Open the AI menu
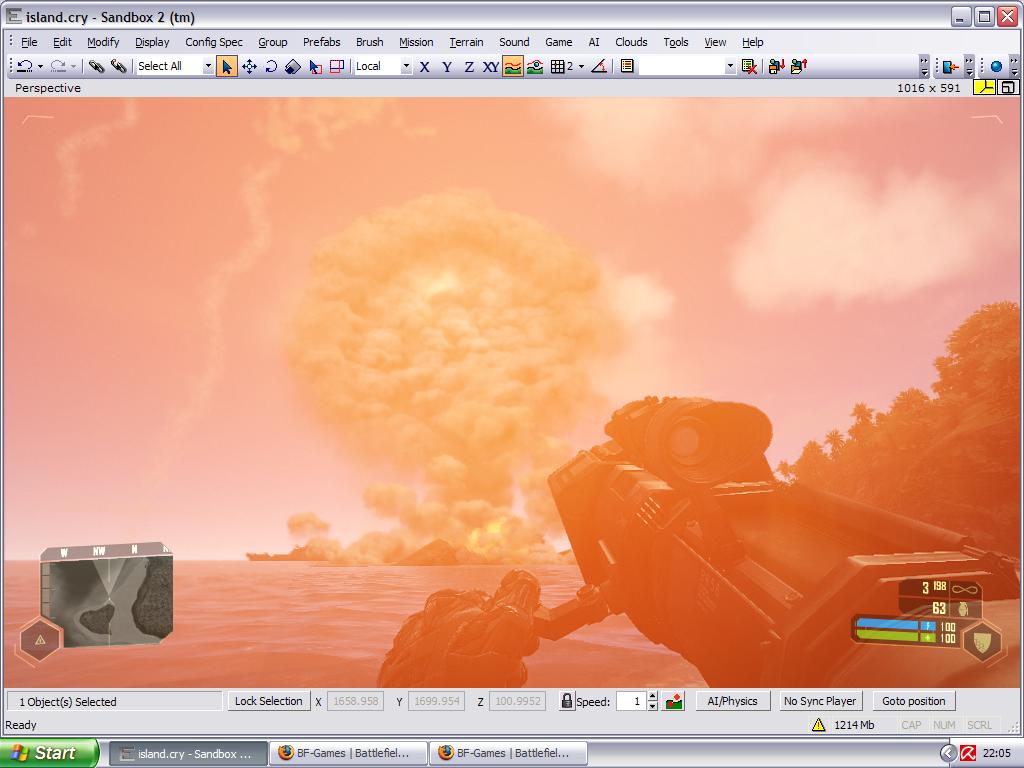The width and height of the screenshot is (1024, 768). pos(594,42)
